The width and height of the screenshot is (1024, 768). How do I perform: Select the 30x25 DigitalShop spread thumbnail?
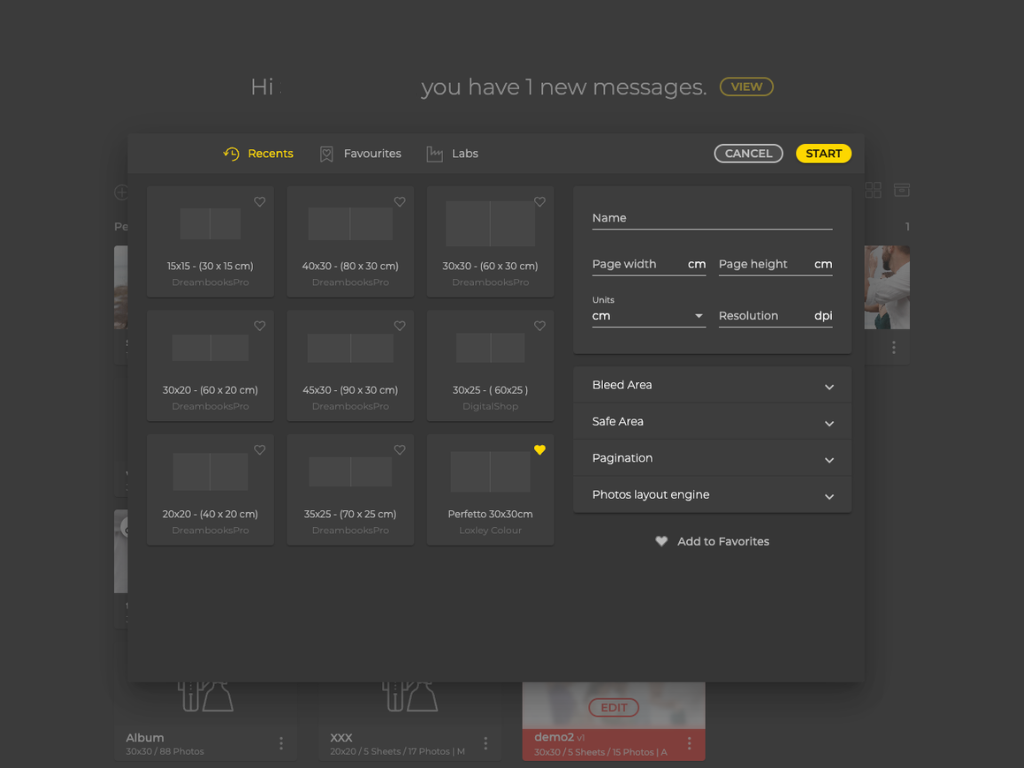[x=490, y=347]
